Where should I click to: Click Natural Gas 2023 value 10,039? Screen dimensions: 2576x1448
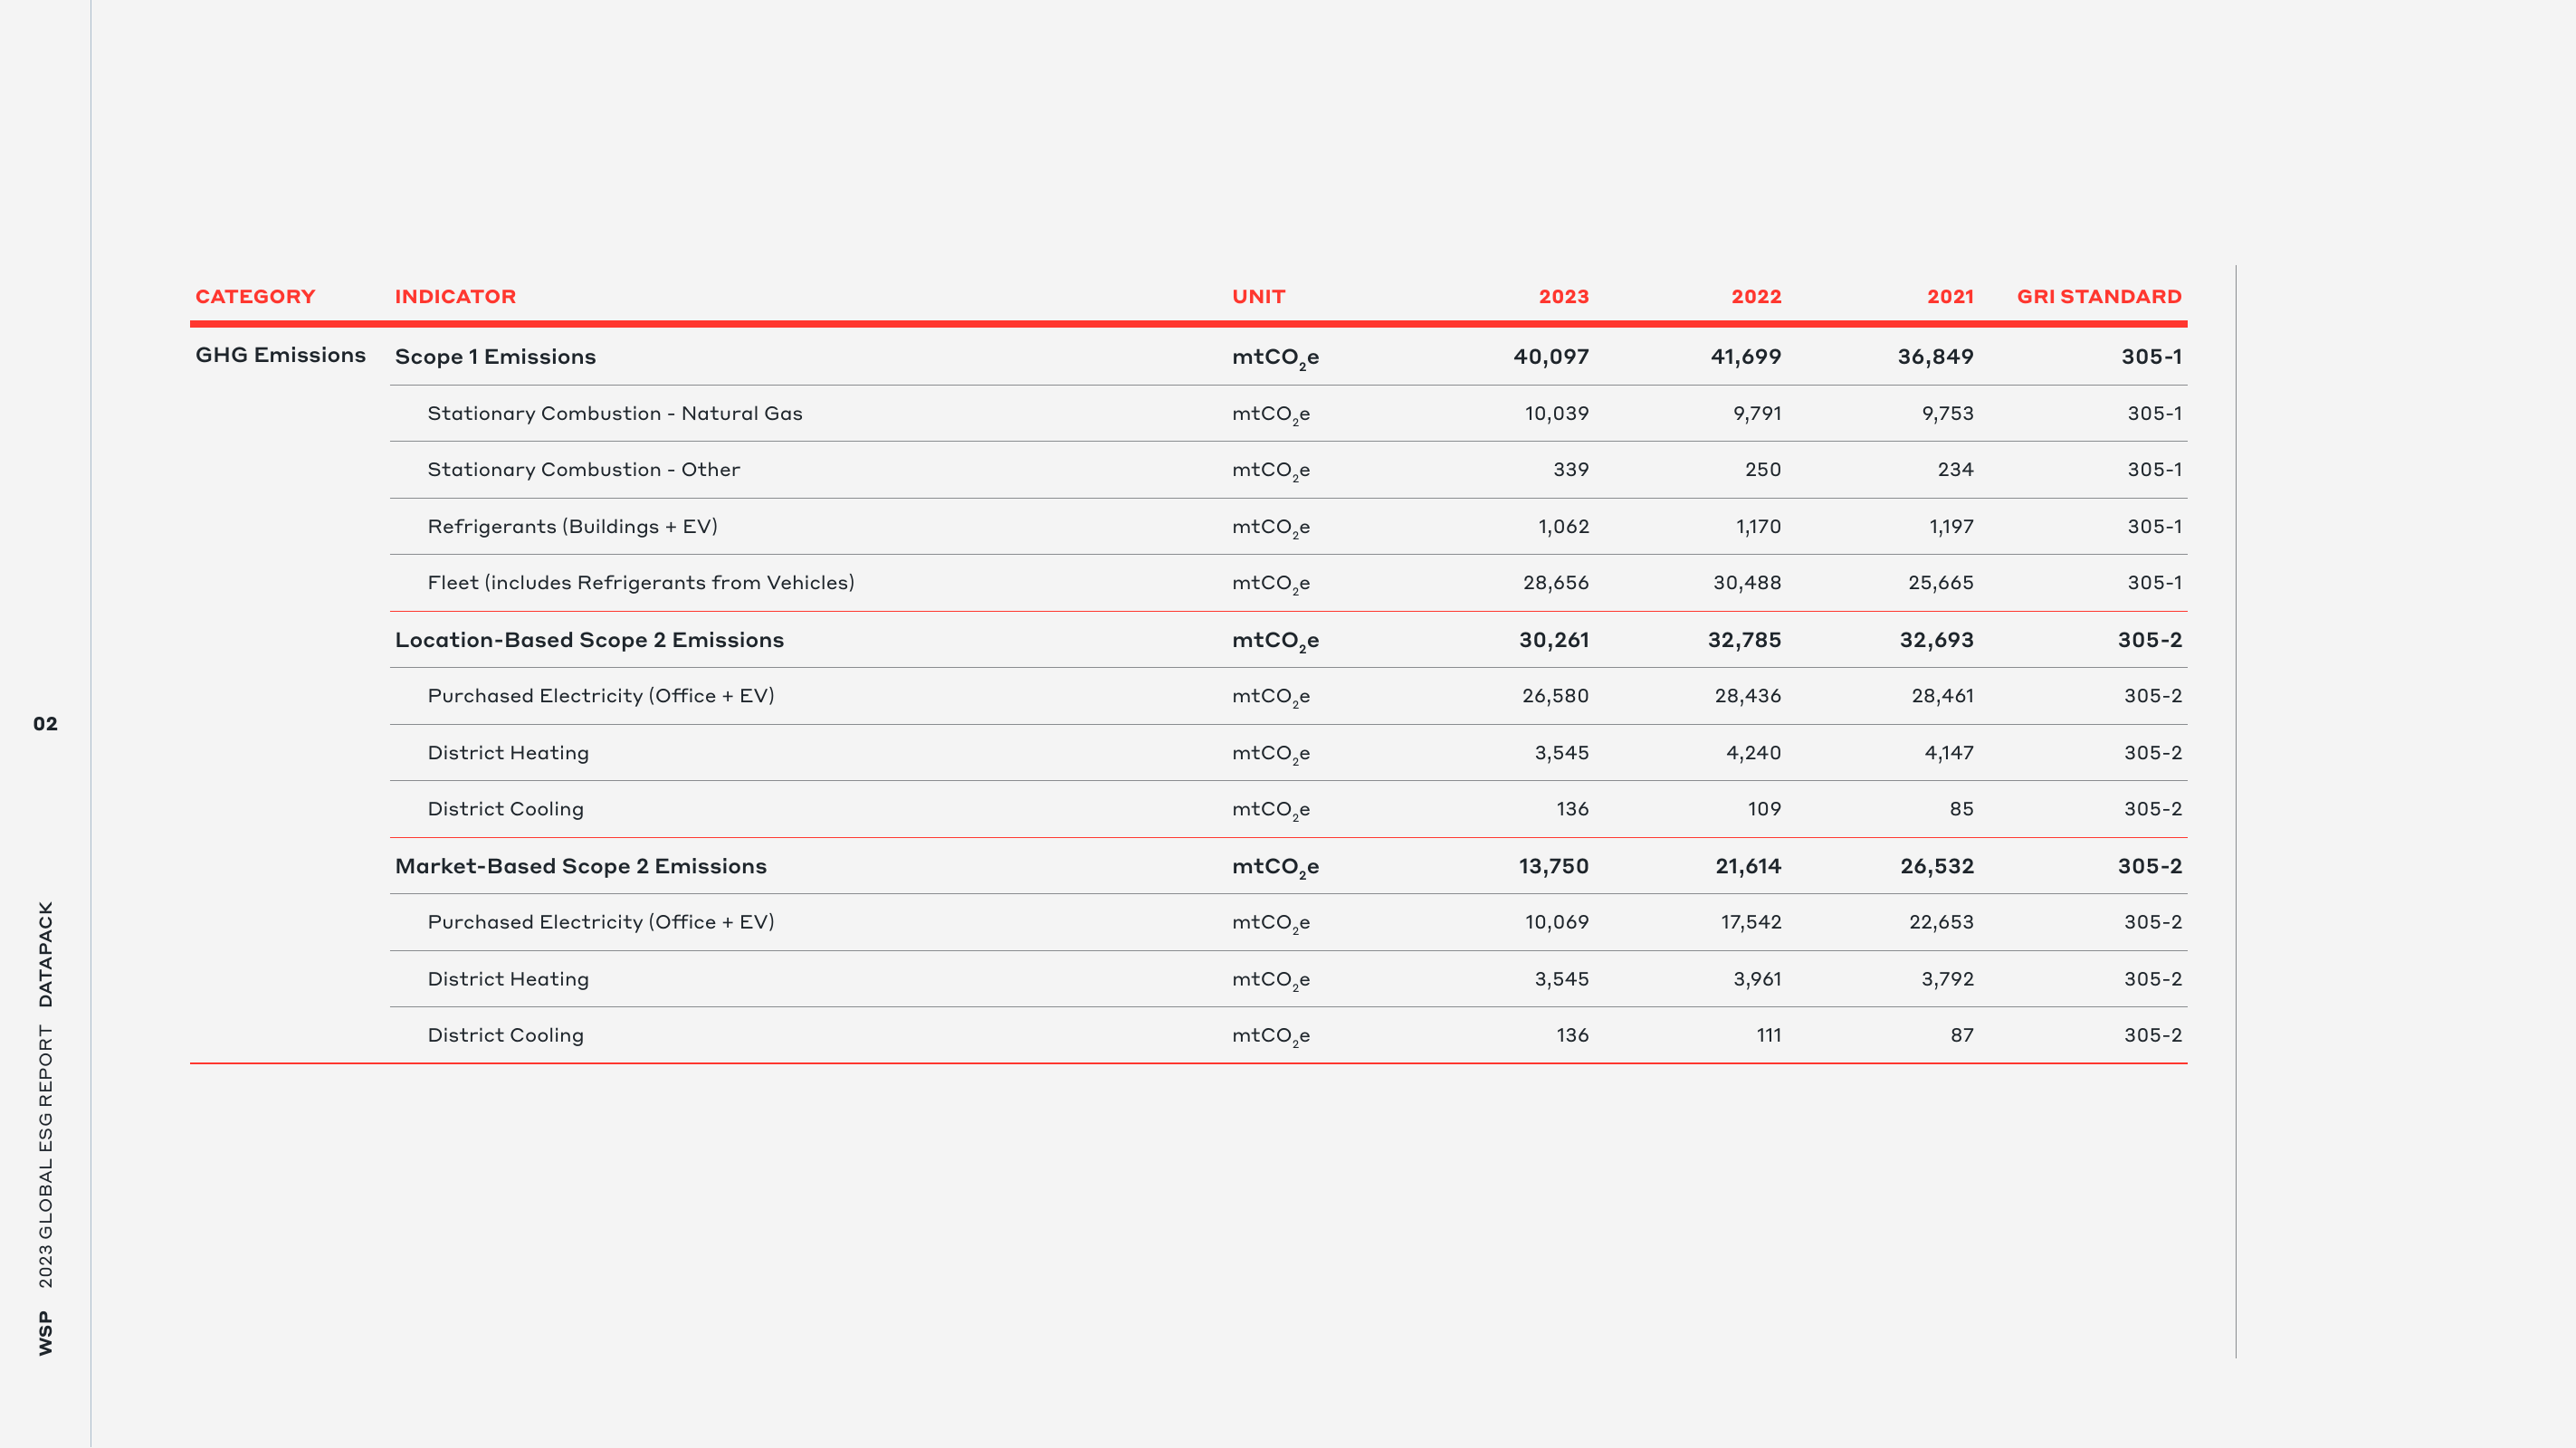pyautogui.click(x=1557, y=414)
